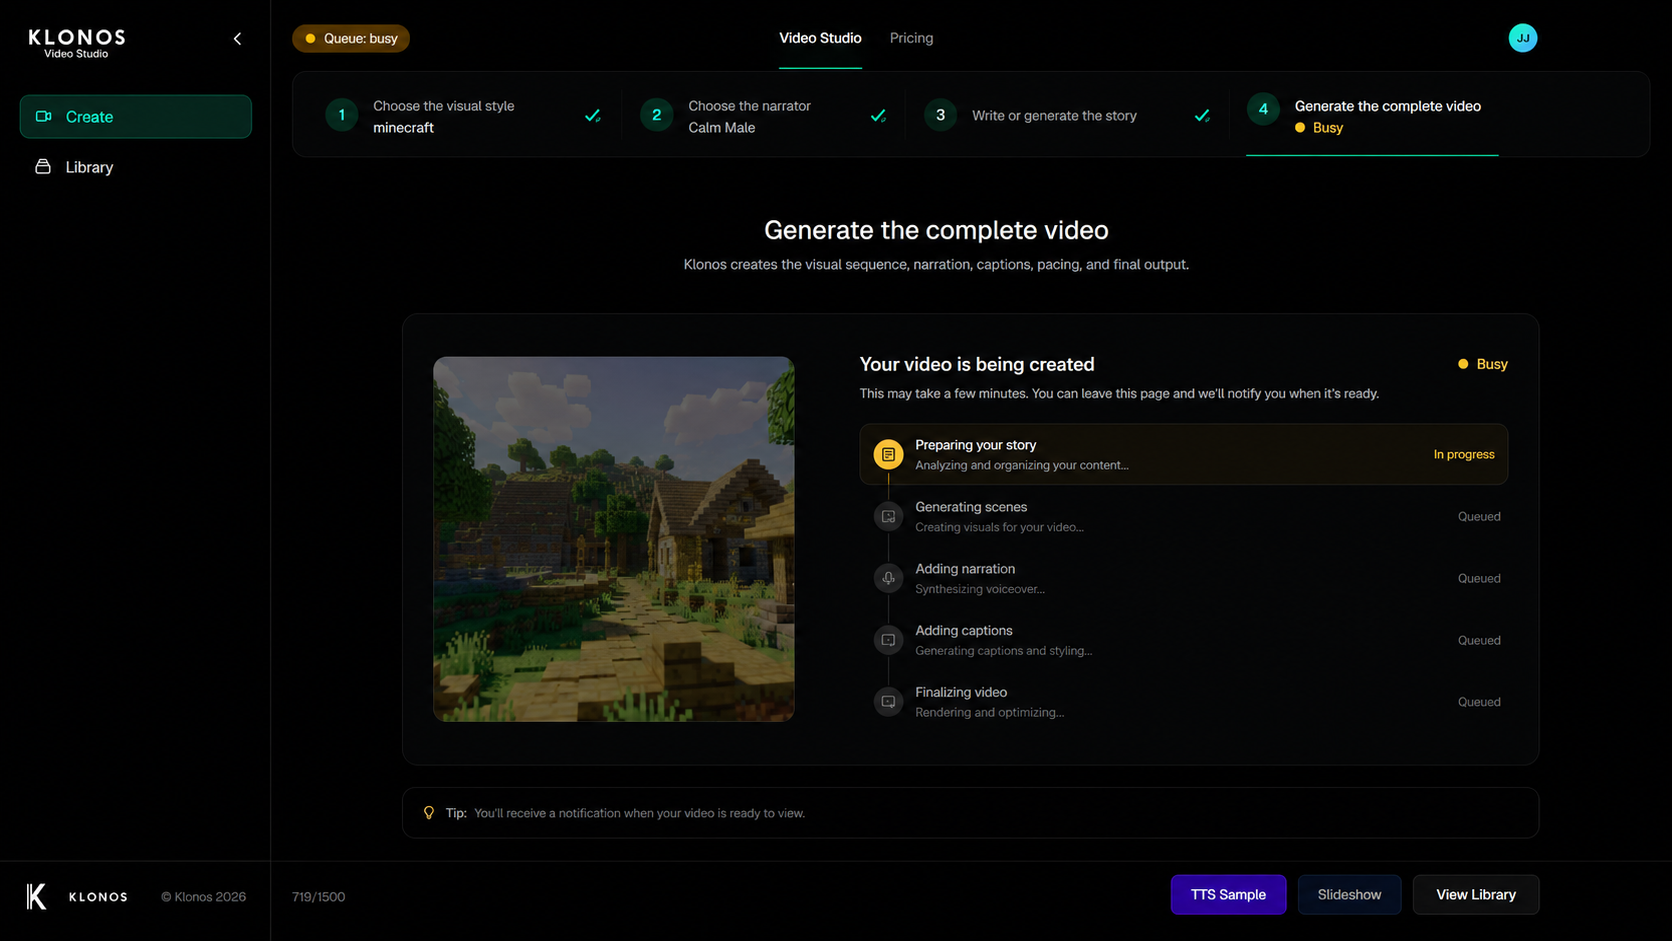Image resolution: width=1672 pixels, height=941 pixels.
Task: Click the 719/1500 counter text
Action: click(x=318, y=897)
